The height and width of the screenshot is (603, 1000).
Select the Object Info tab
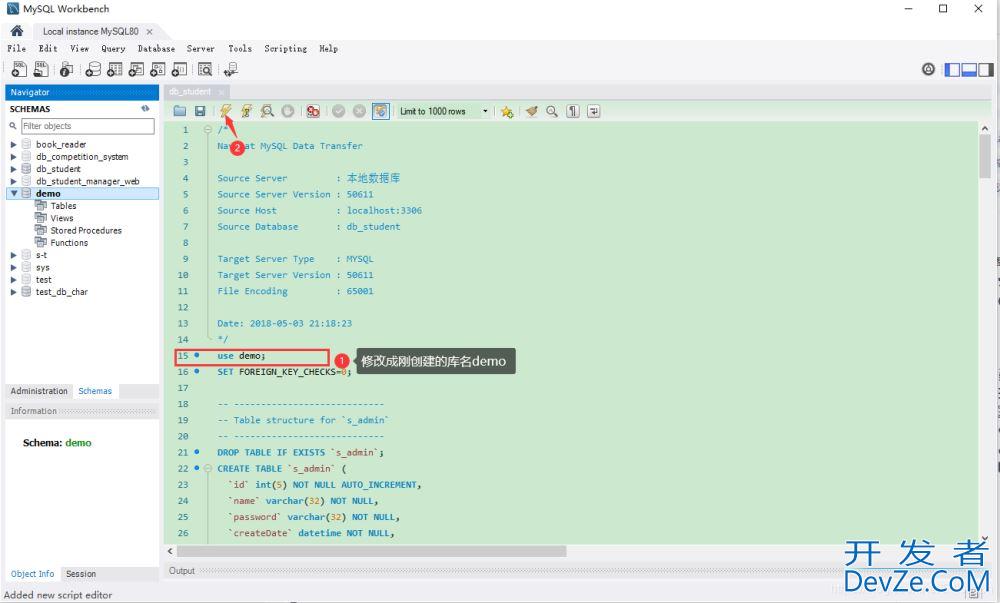click(33, 574)
